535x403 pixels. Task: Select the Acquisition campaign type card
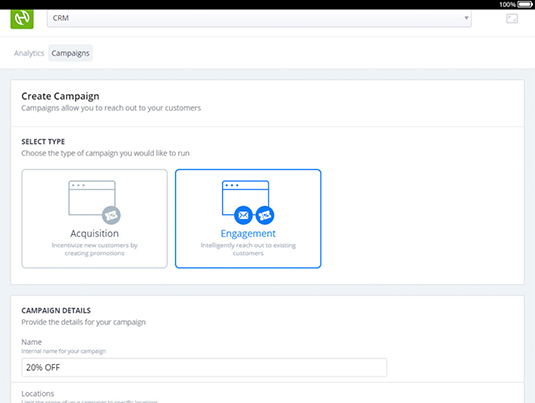pos(95,218)
